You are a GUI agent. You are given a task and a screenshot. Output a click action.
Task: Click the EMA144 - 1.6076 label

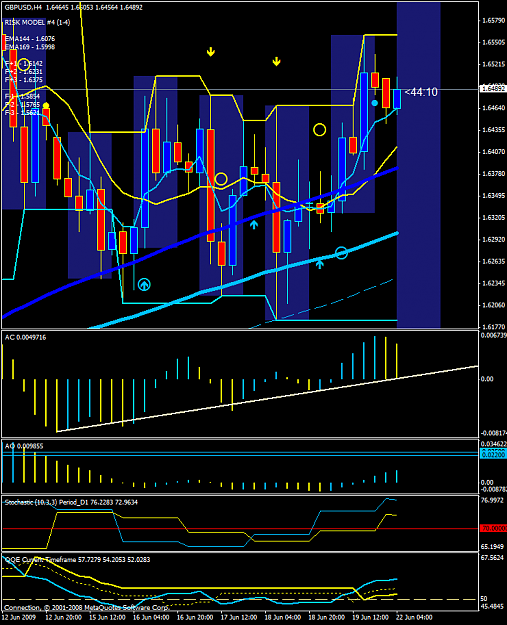point(29,39)
